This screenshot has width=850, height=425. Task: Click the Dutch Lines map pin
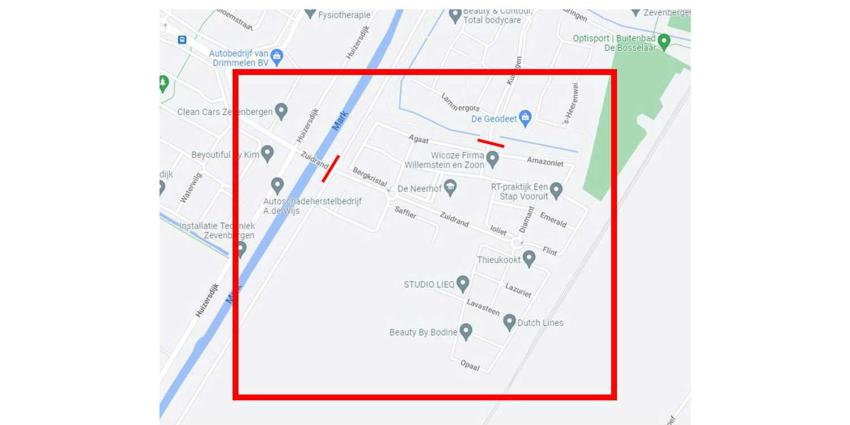tap(509, 323)
